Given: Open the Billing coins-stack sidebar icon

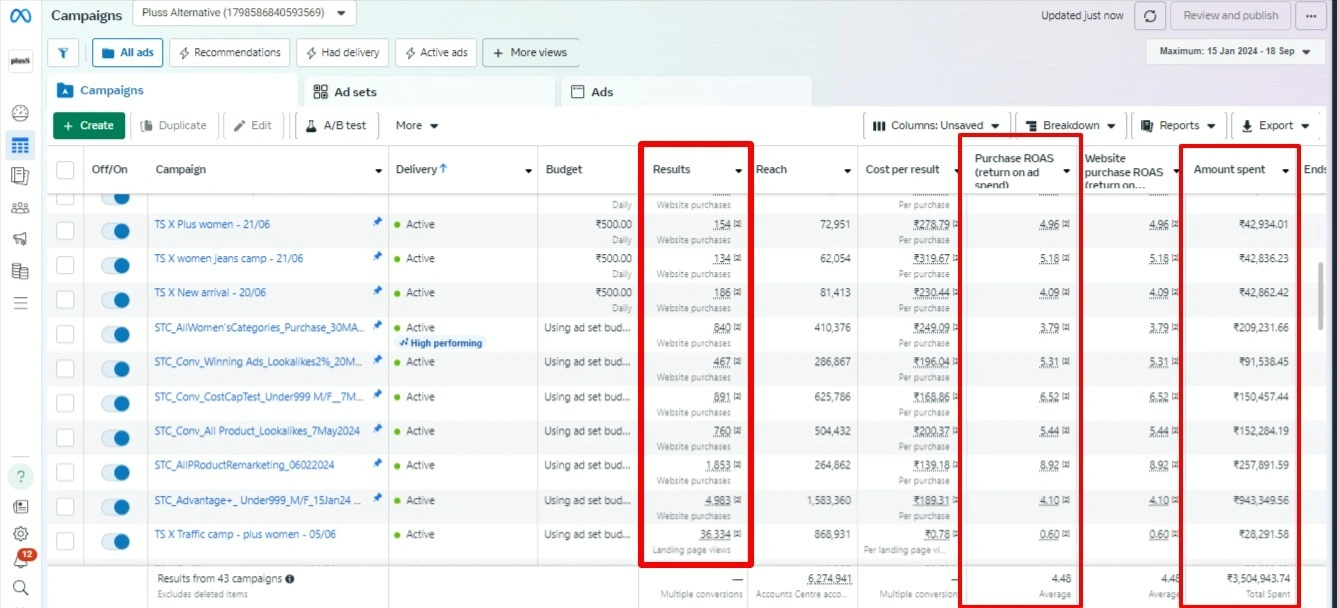Looking at the screenshot, I should tap(20, 271).
